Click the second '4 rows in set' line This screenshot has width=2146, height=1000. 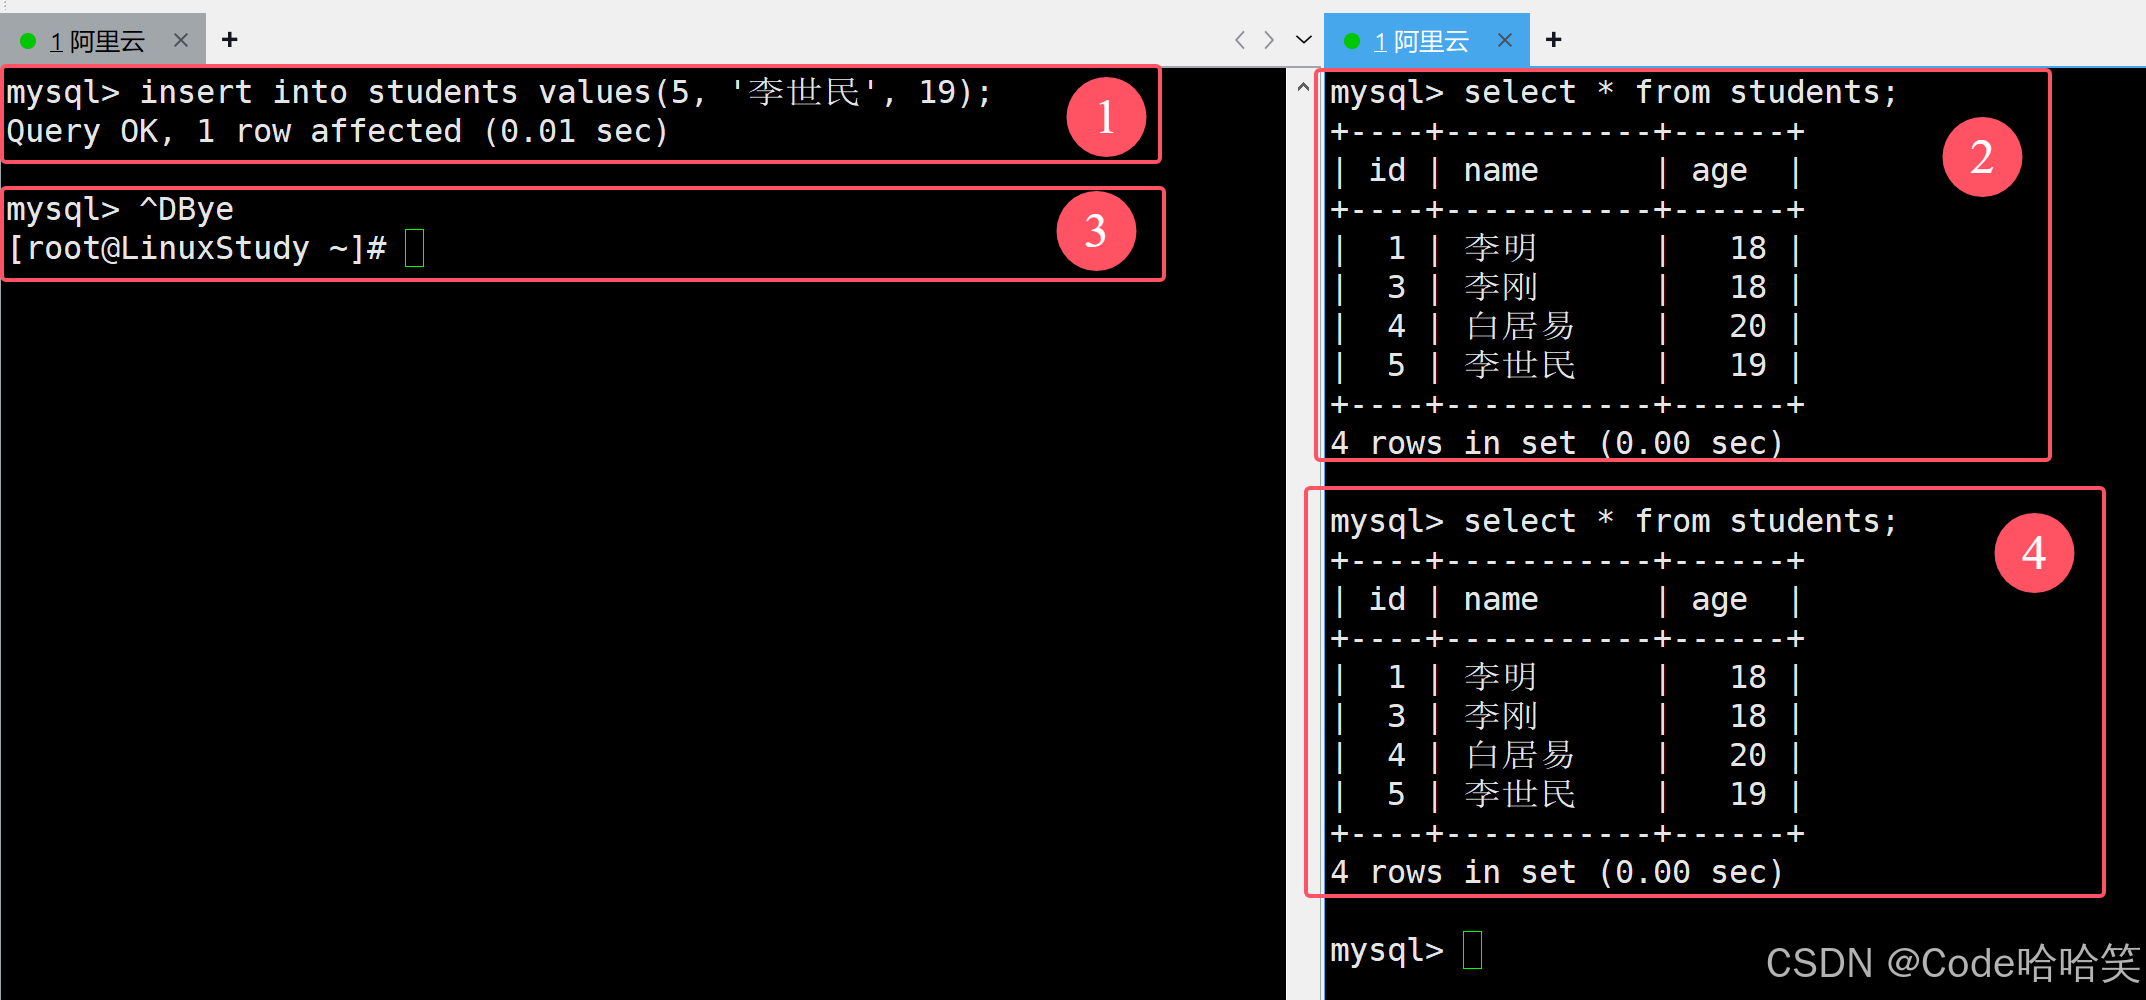click(x=1557, y=873)
